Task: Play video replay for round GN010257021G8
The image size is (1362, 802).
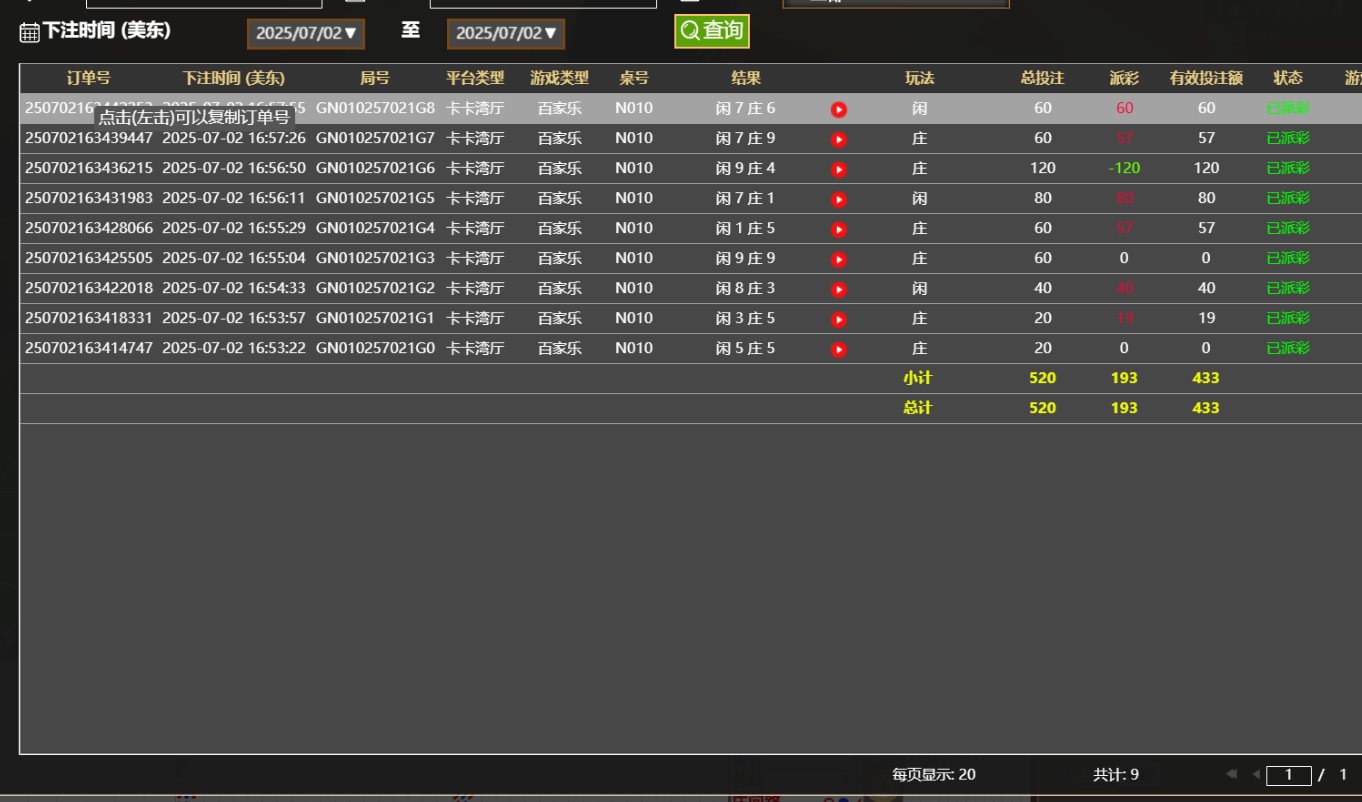Action: click(839, 109)
